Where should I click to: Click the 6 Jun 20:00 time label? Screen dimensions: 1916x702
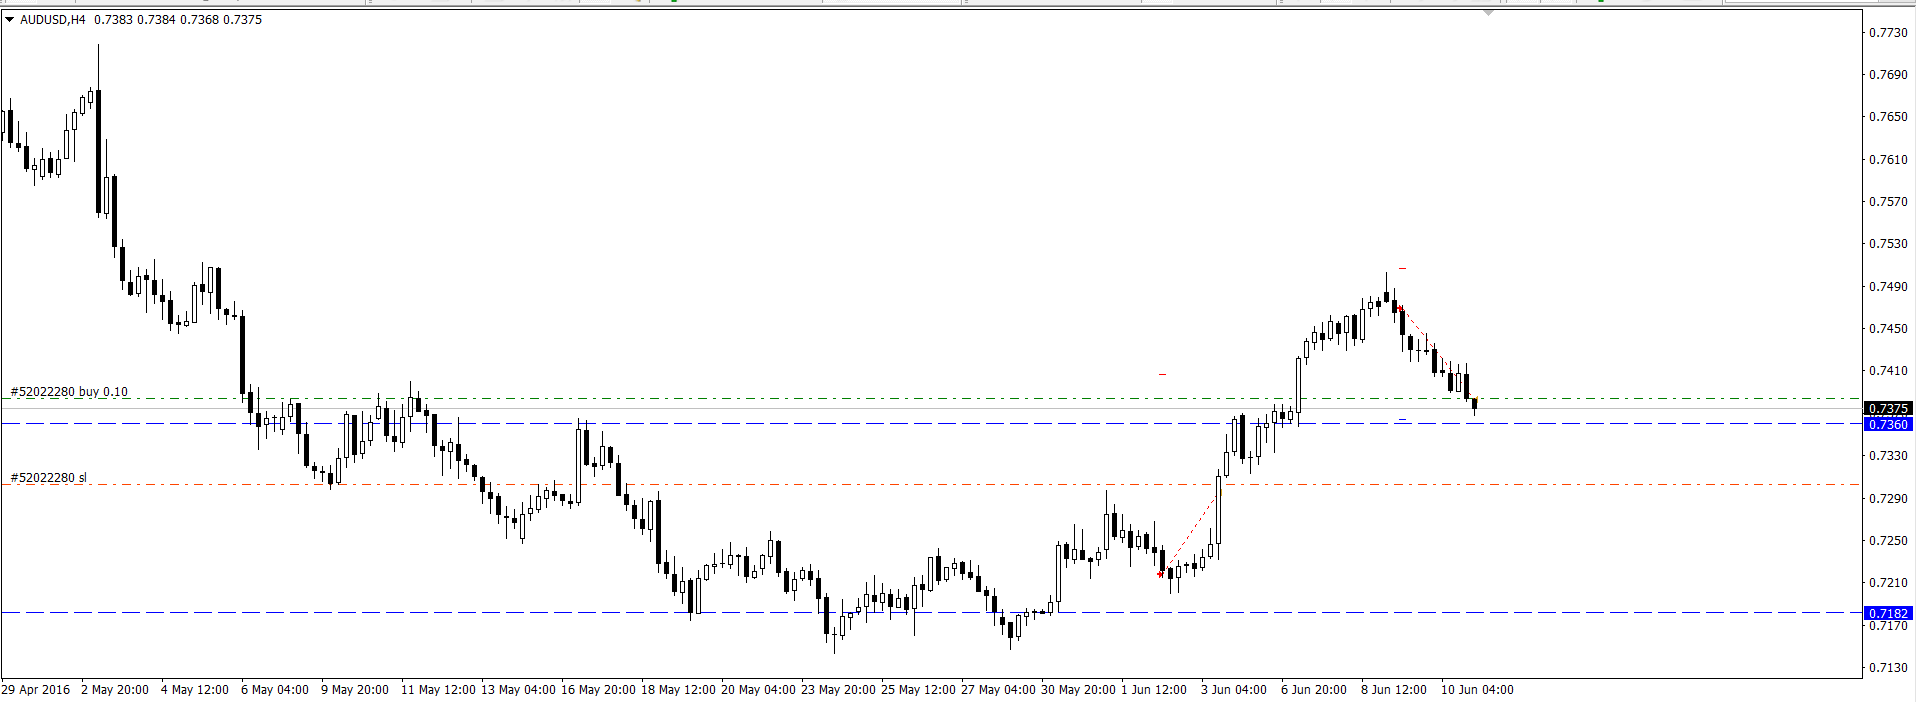pyautogui.click(x=1314, y=689)
